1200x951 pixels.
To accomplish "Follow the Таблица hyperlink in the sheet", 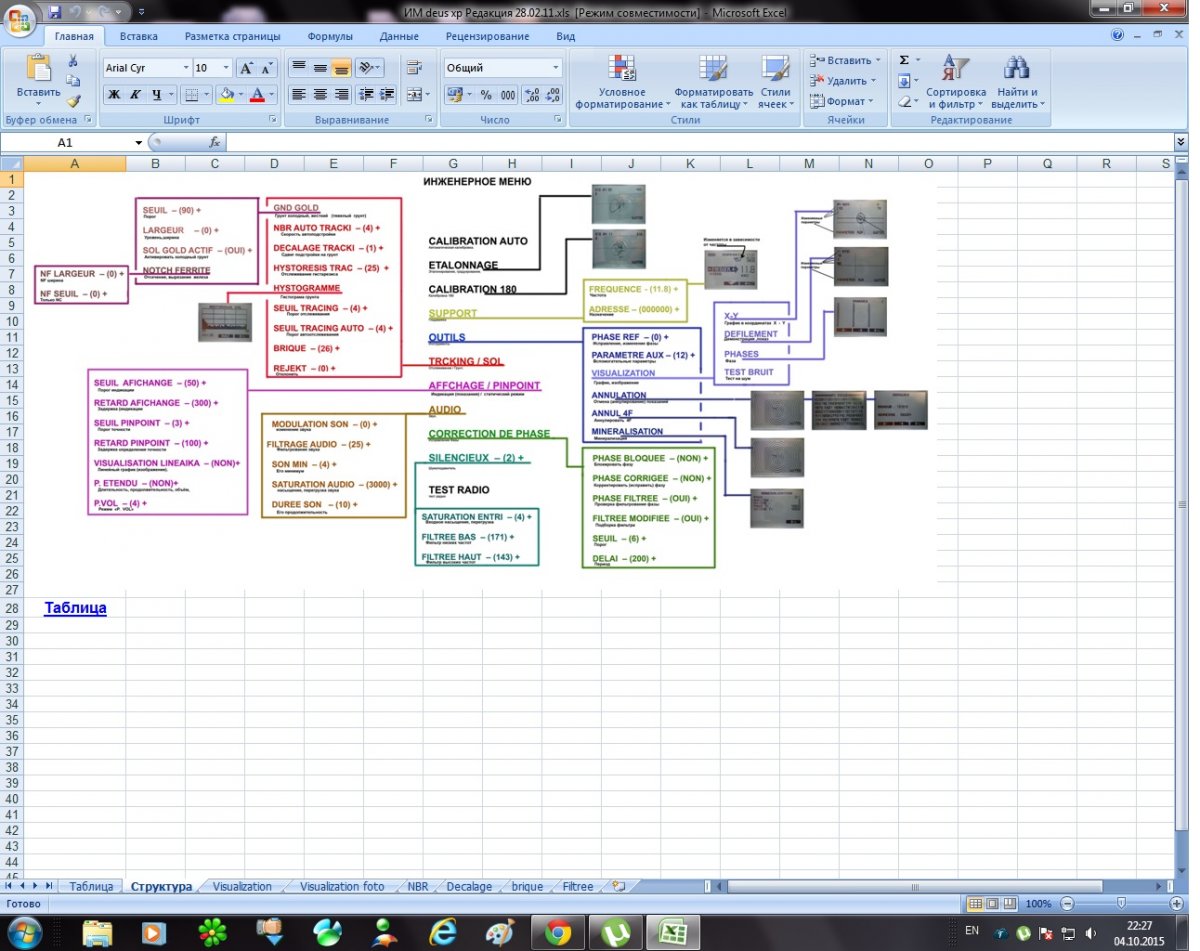I will coord(75,608).
